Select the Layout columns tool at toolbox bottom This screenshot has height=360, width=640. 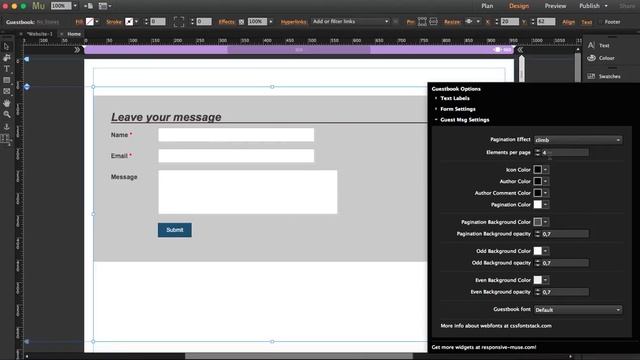click(5, 139)
